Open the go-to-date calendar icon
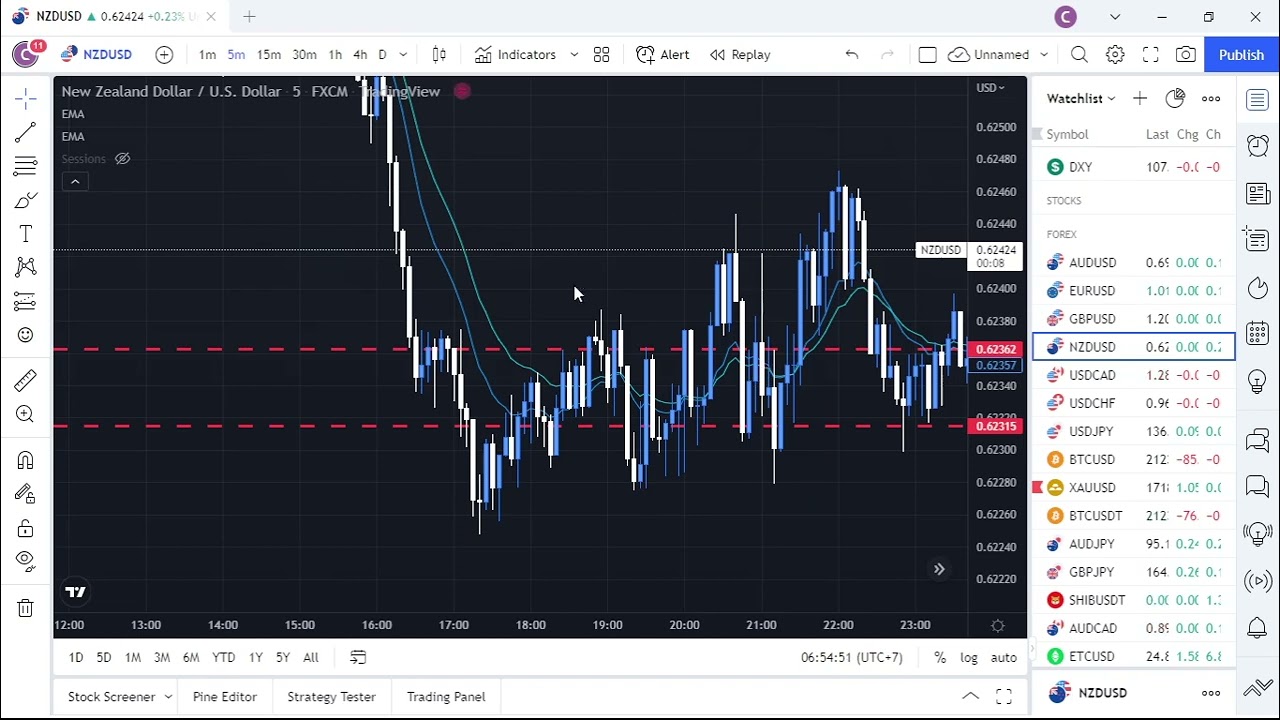 358,657
